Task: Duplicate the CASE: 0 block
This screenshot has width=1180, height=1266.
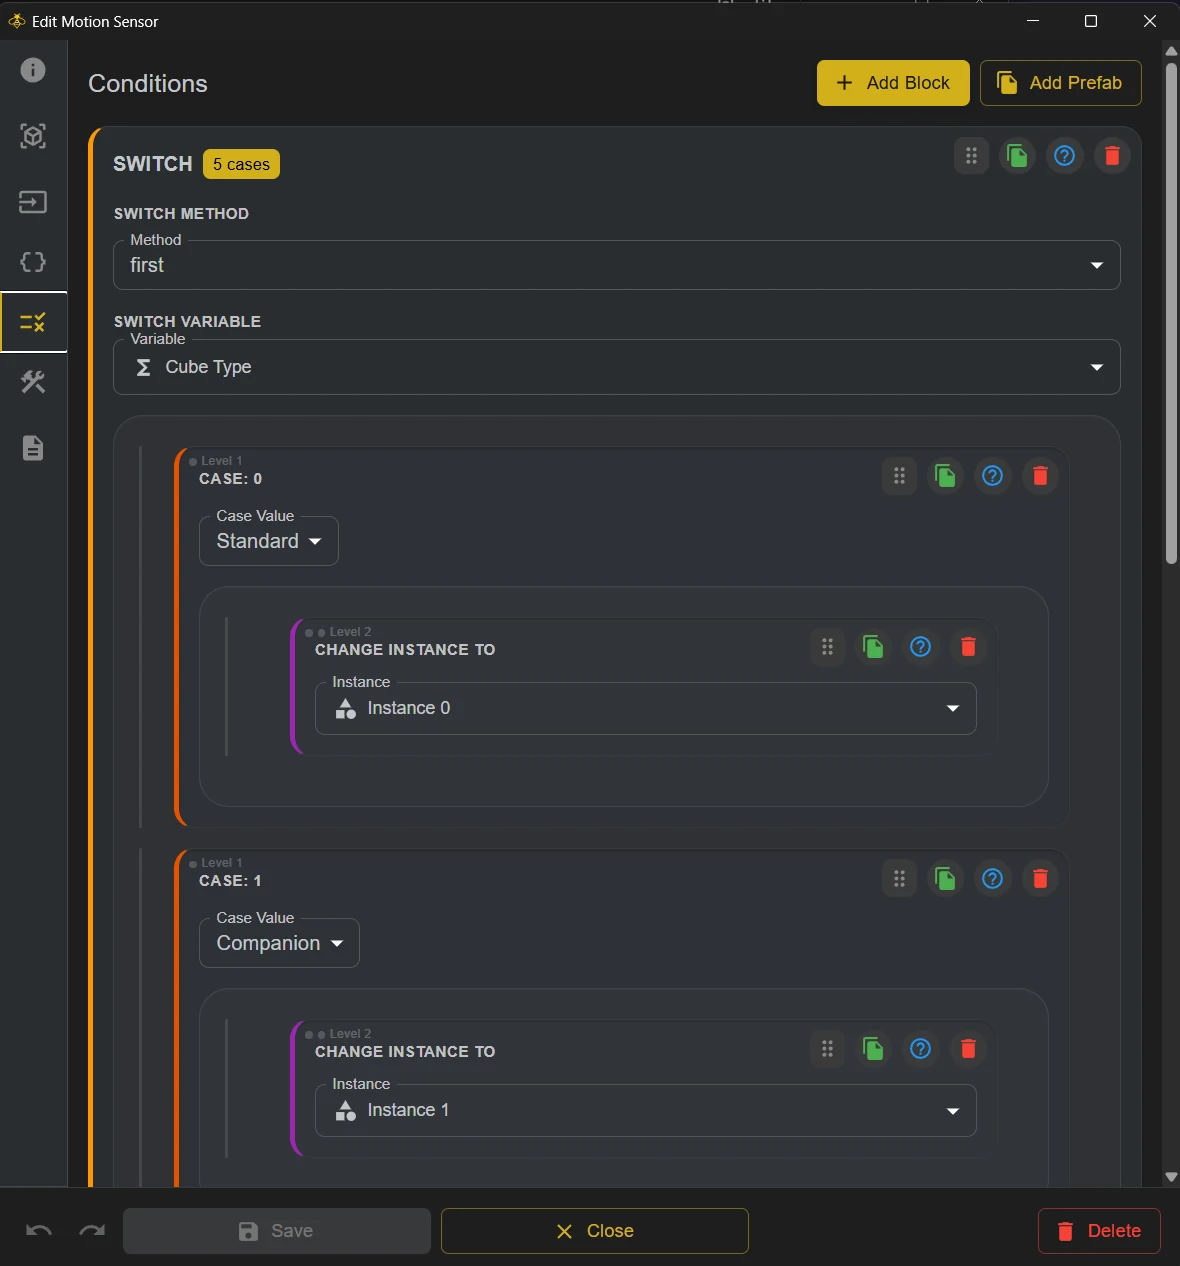Action: pos(945,476)
